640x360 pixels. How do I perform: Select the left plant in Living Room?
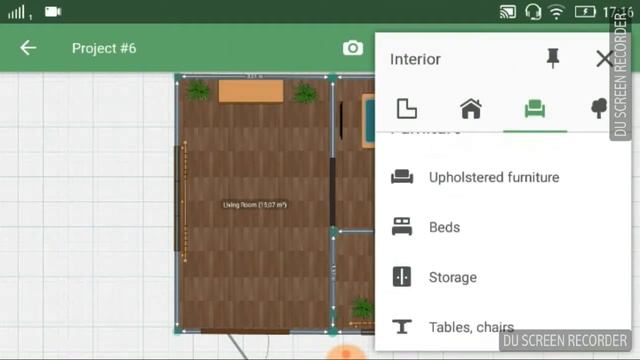click(x=198, y=90)
